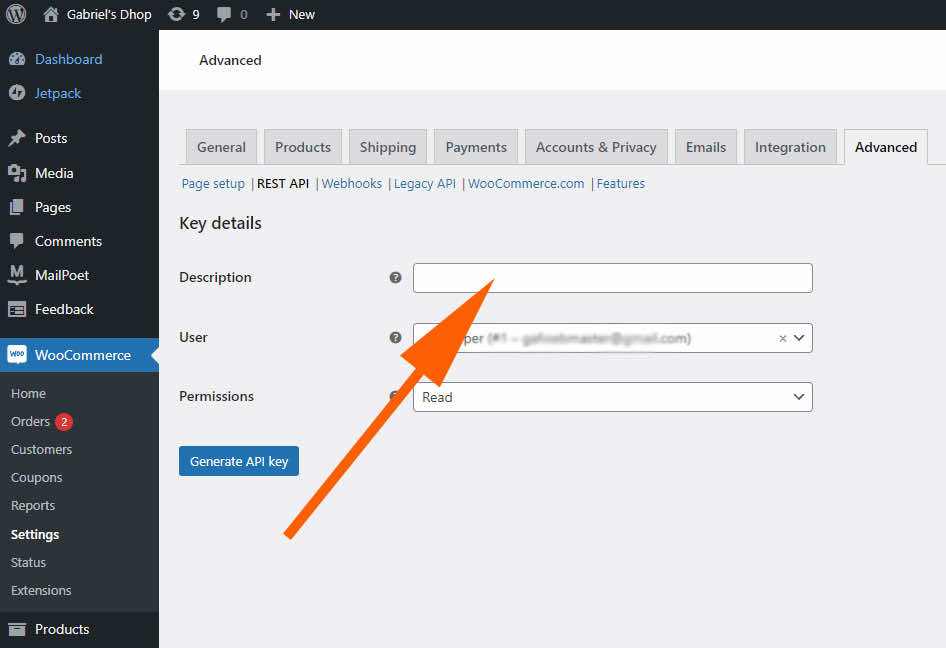Open Media menu item
Image resolution: width=946 pixels, height=648 pixels.
pos(54,173)
